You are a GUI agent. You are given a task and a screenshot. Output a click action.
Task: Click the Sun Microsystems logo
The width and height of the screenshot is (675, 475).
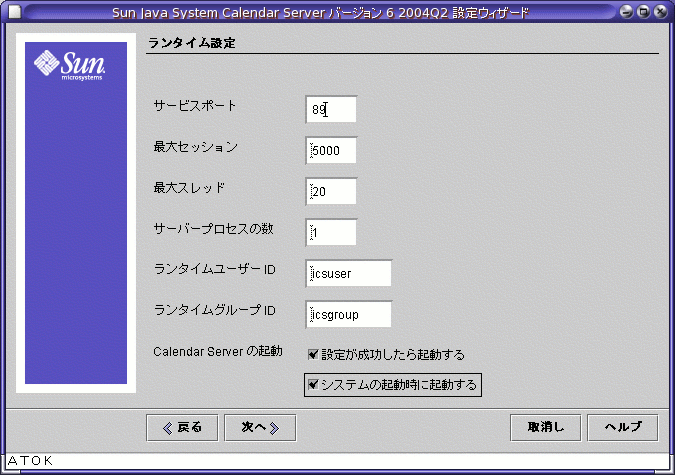[x=69, y=65]
